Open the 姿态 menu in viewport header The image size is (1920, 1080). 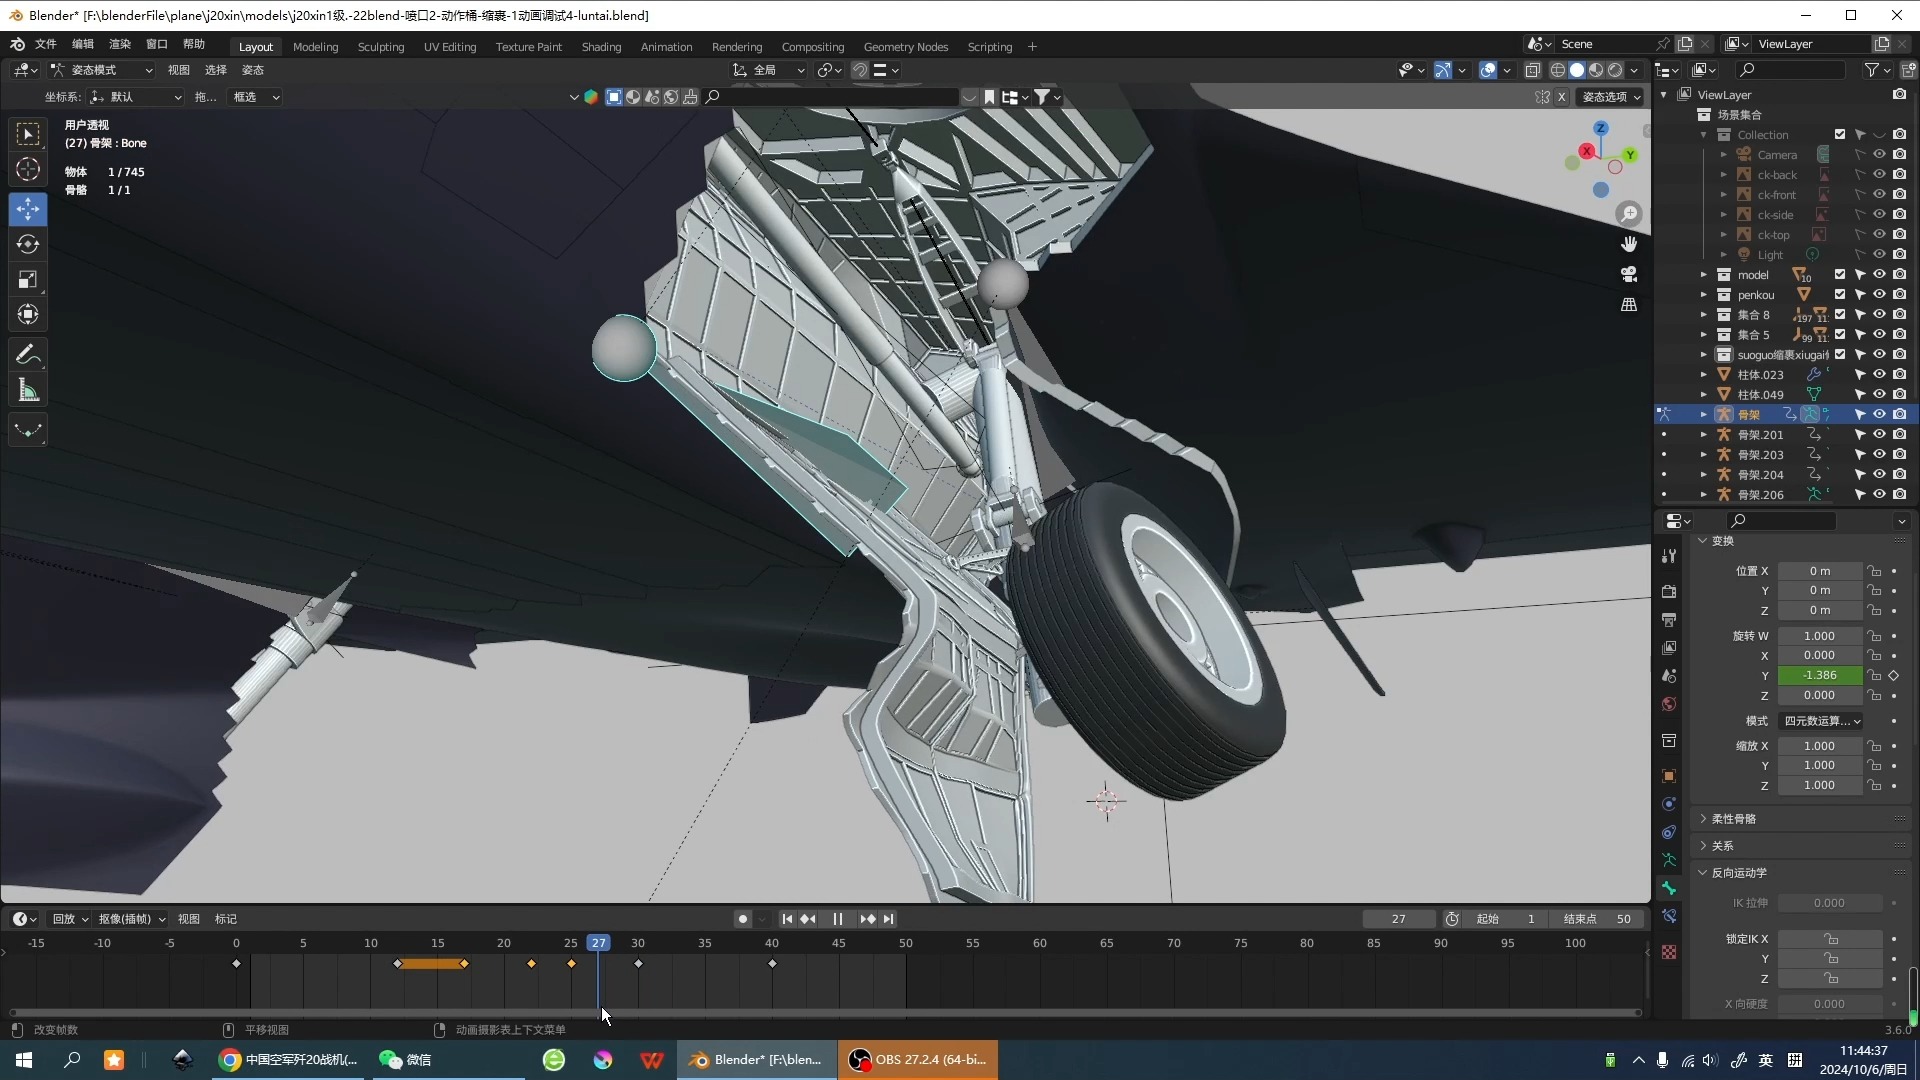tap(253, 70)
